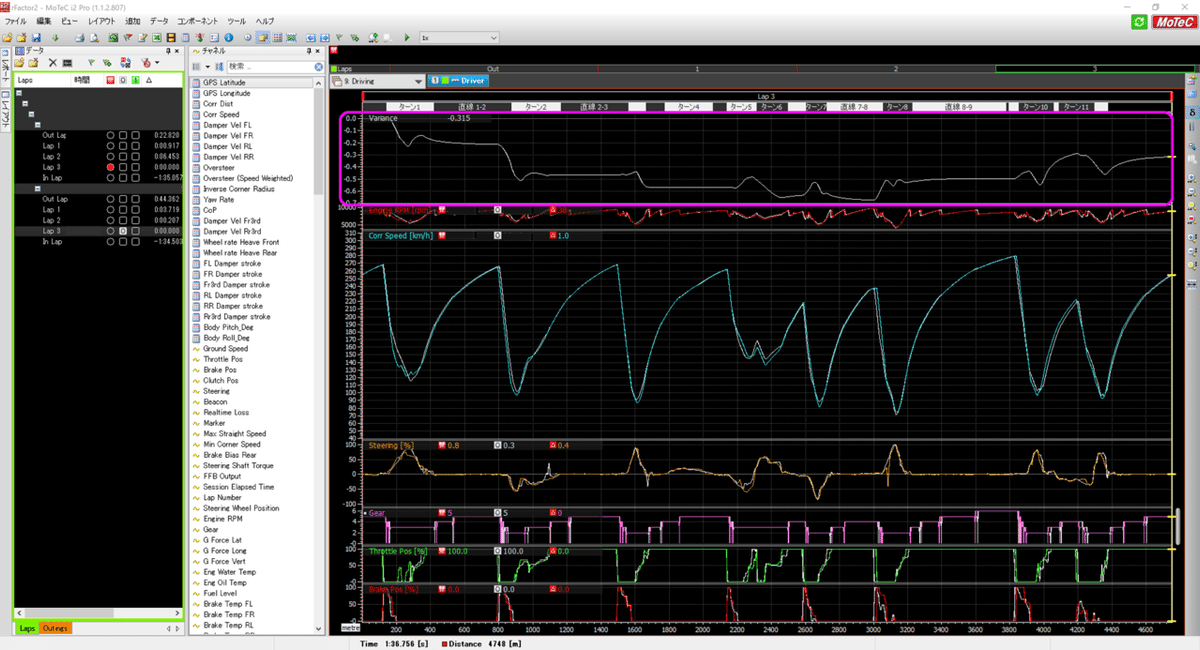
Task: Click the delete X icon in data panel
Action: 53,62
